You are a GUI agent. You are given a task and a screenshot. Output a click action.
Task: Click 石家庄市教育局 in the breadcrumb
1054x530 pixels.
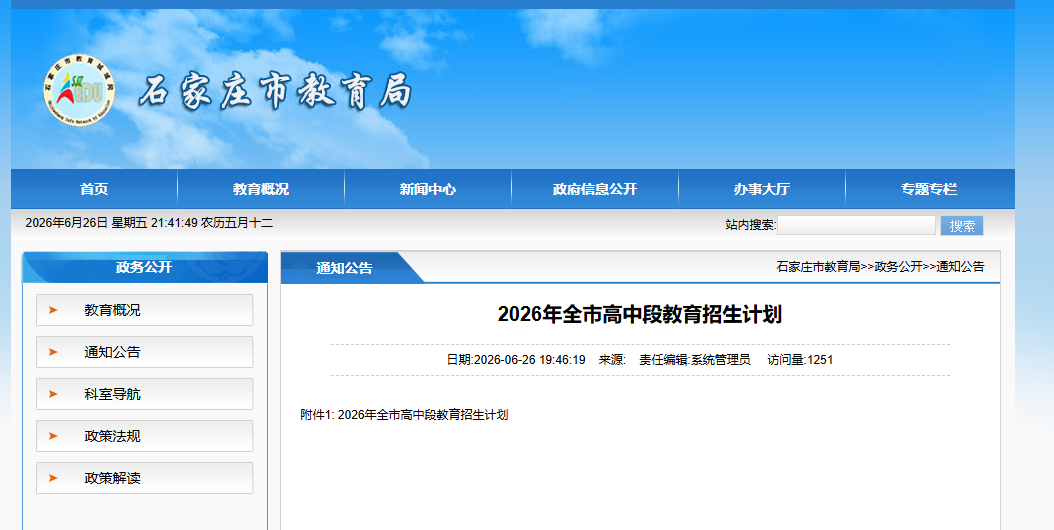[x=818, y=267]
